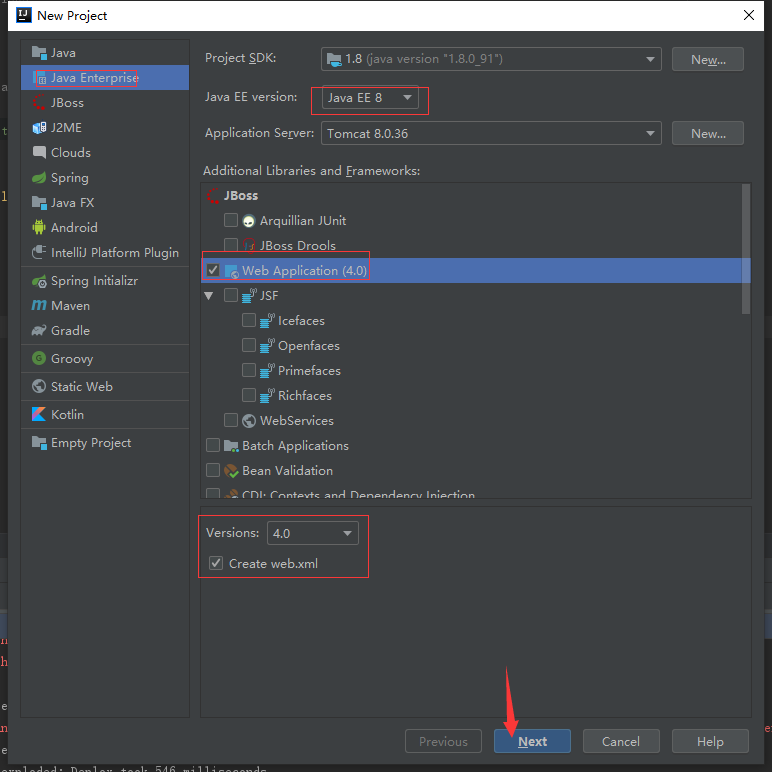
Task: Select the Maven project type icon
Action: (39, 306)
